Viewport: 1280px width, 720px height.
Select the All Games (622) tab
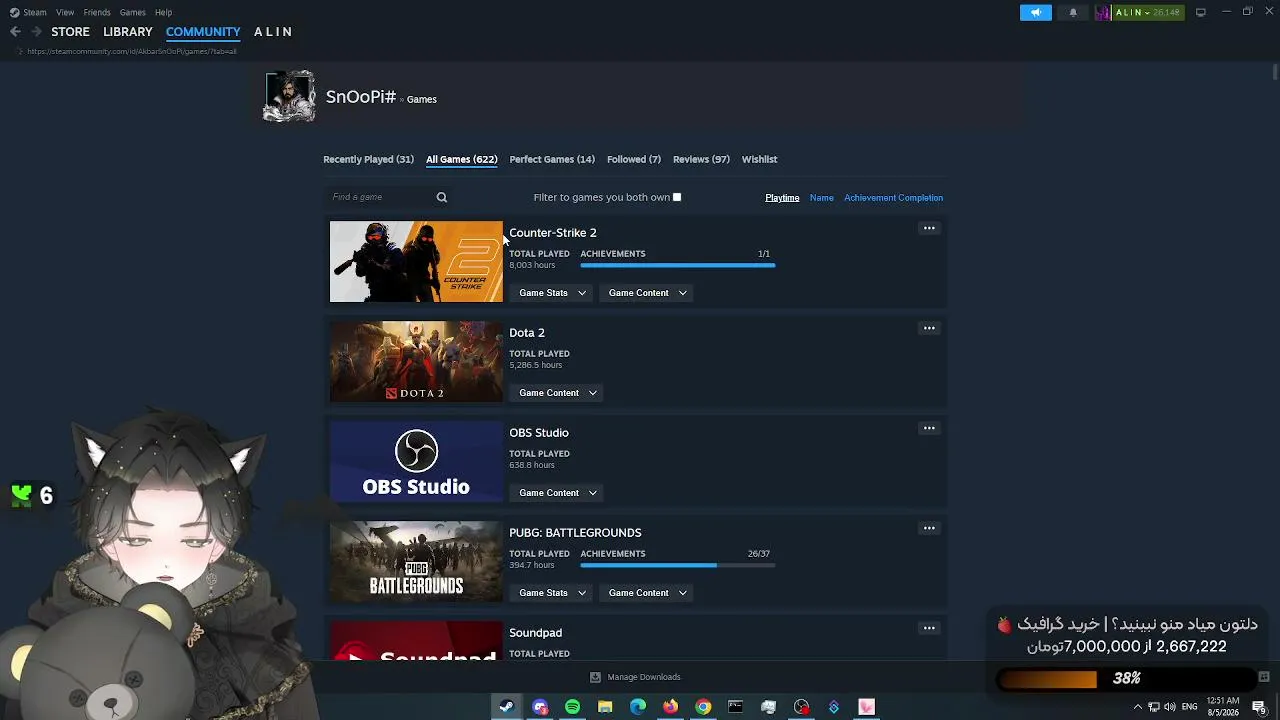(x=461, y=159)
